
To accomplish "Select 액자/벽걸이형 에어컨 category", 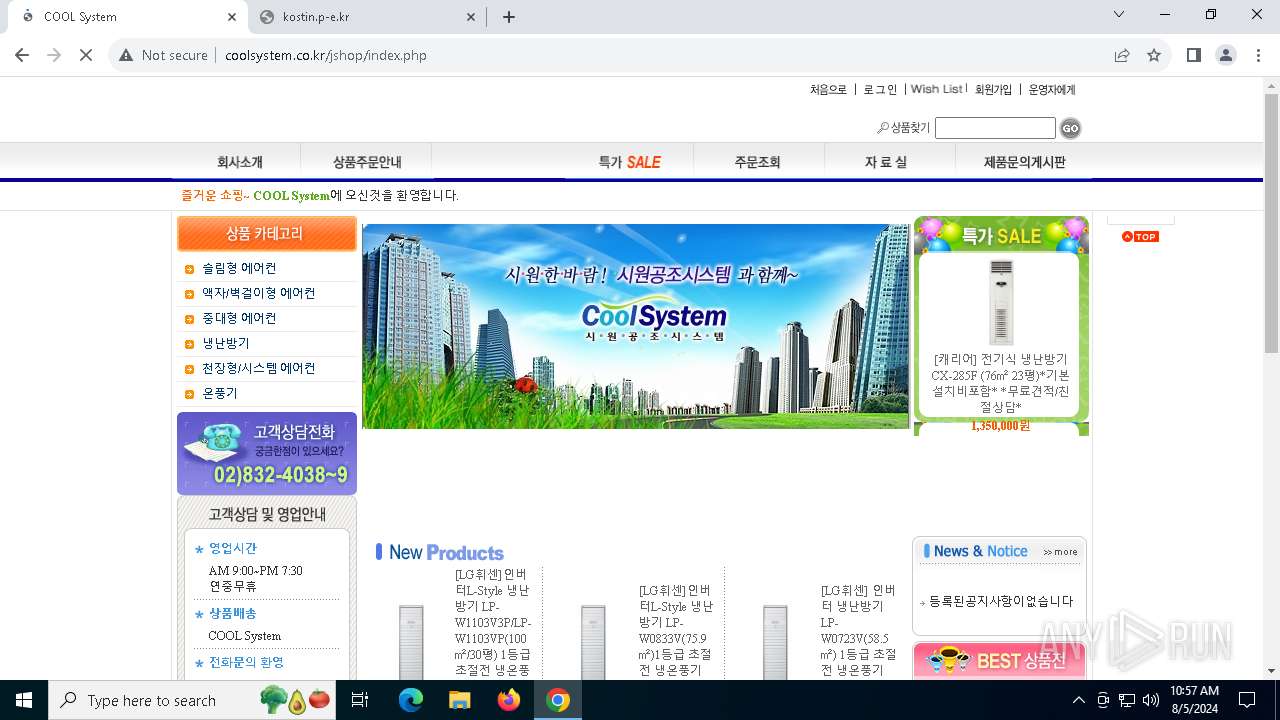I will (258, 293).
